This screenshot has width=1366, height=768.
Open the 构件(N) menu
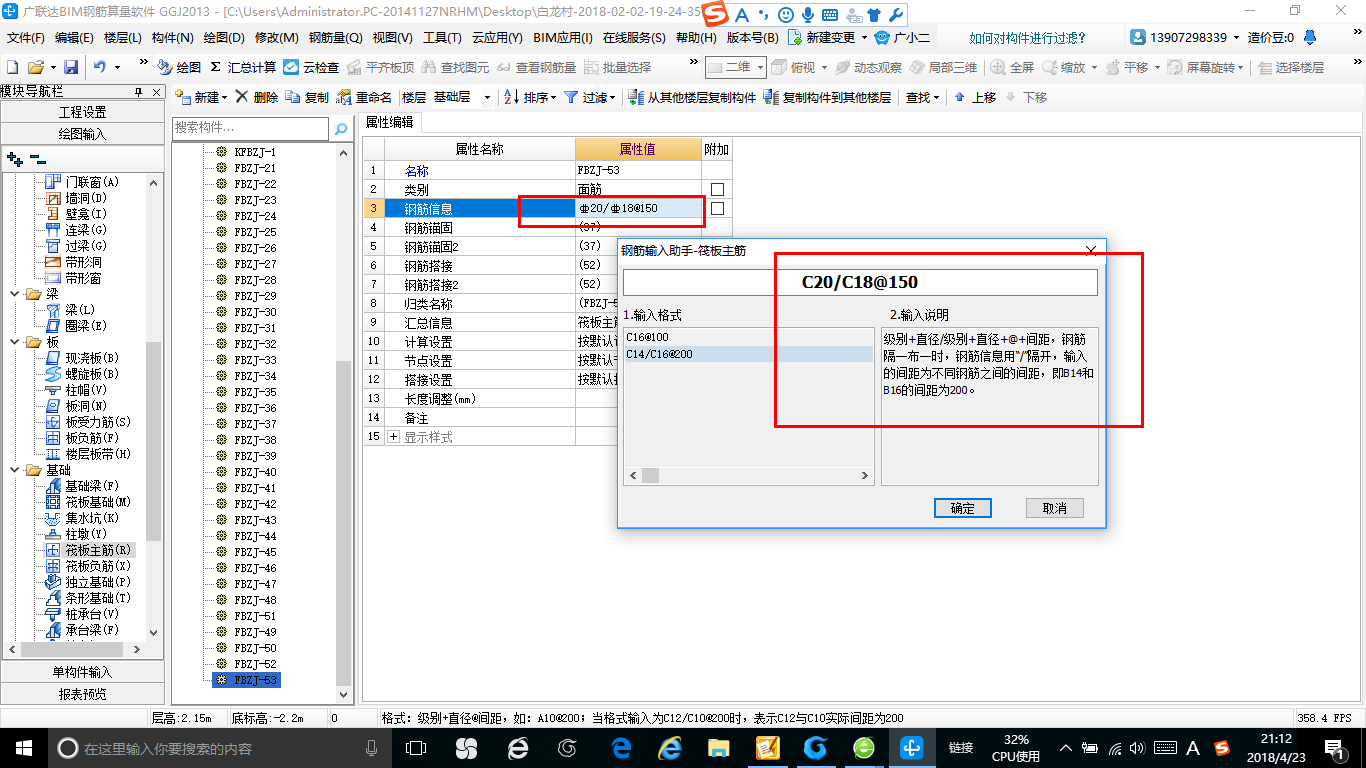tap(172, 37)
